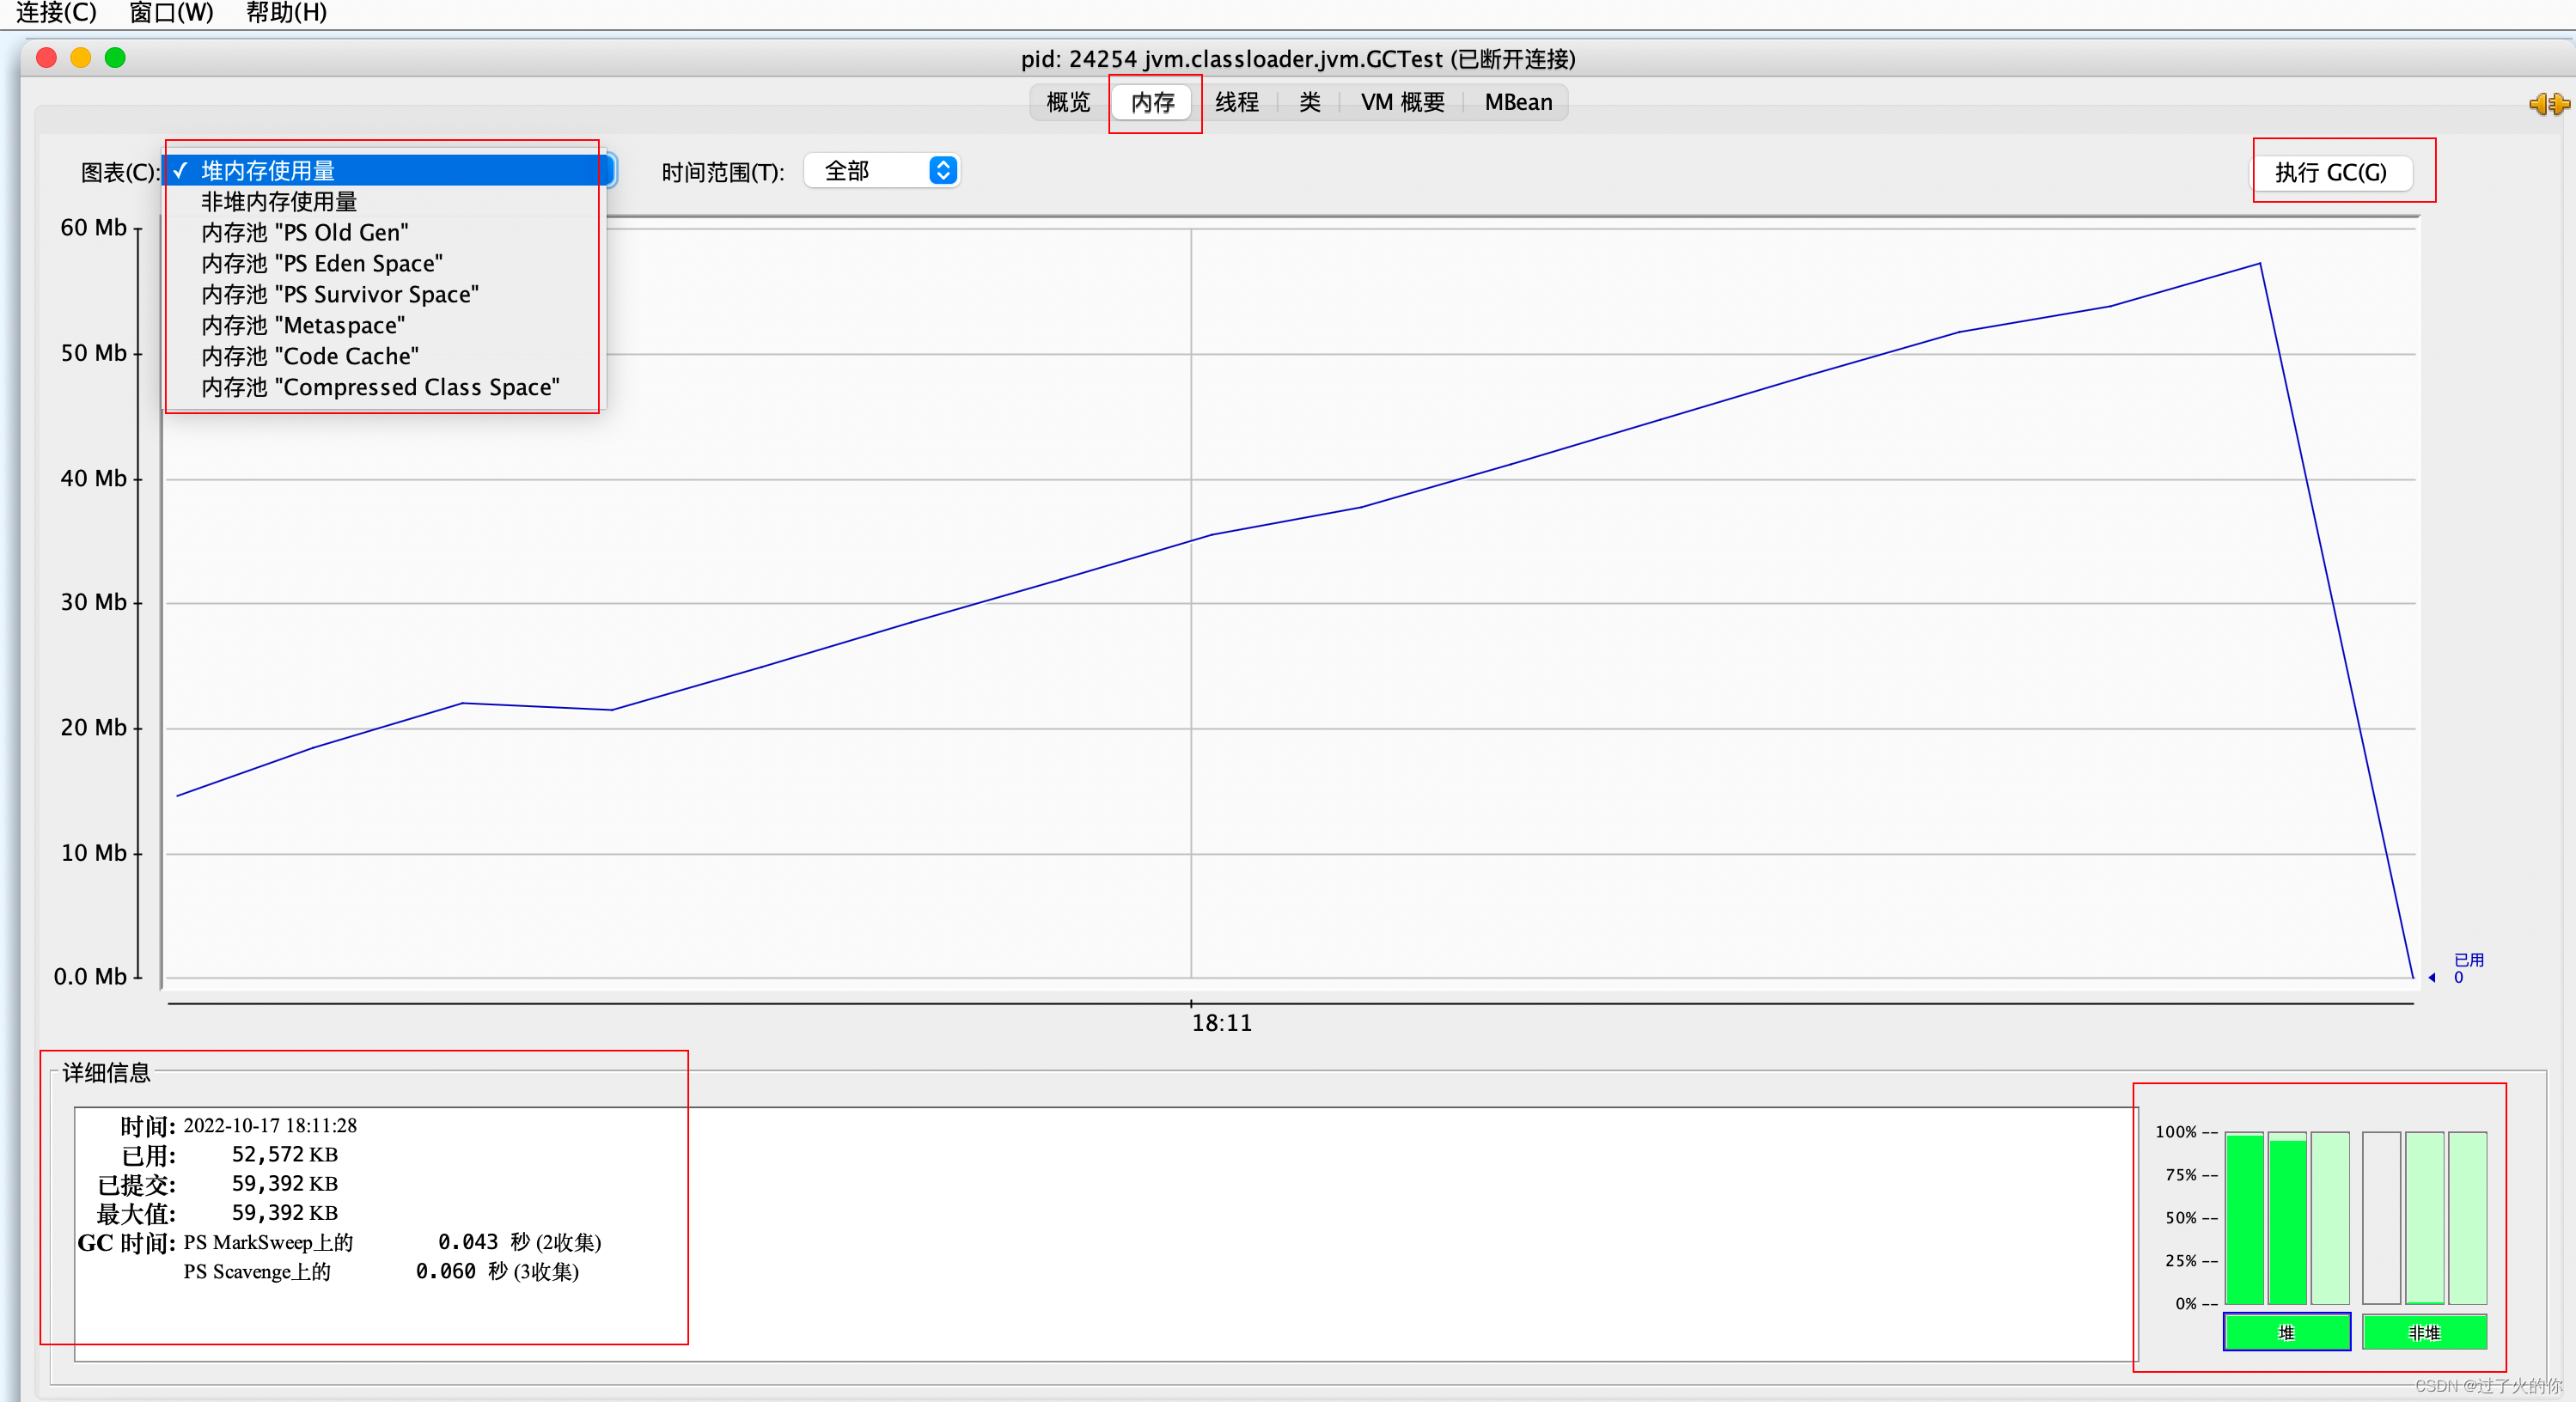The width and height of the screenshot is (2576, 1402).
Task: Open the time range dropdown
Action: click(x=881, y=171)
